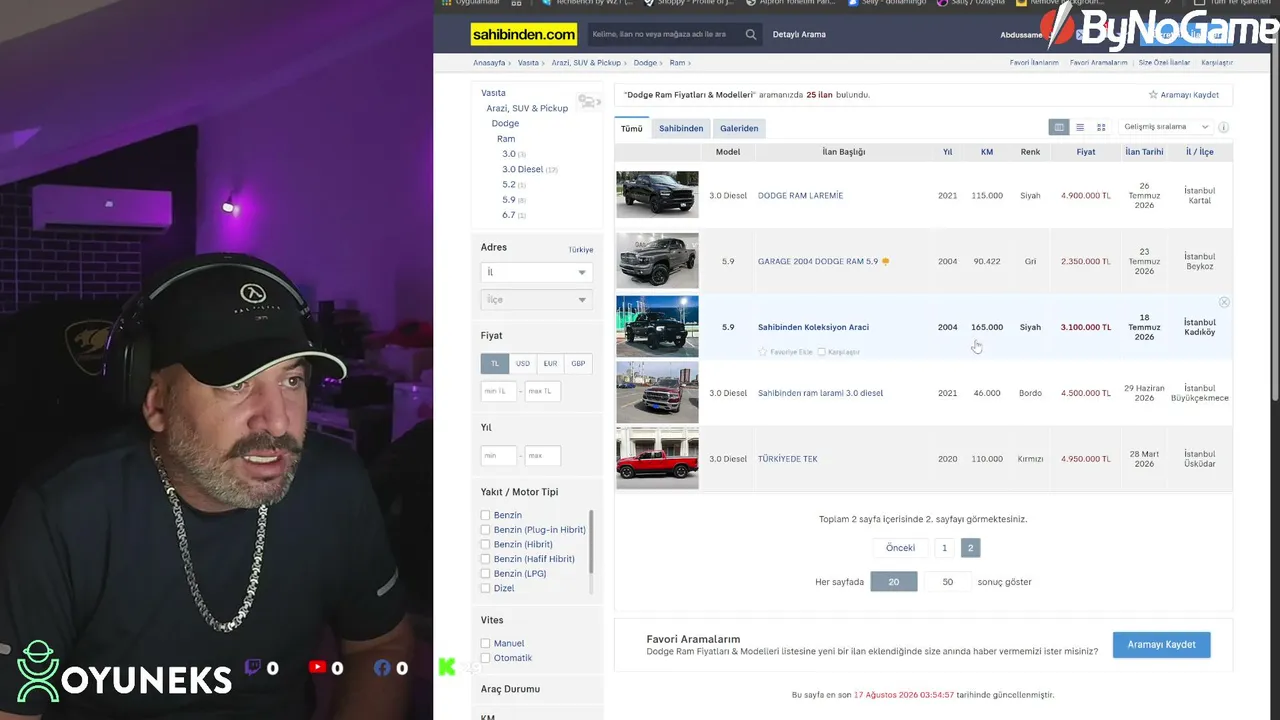Open Anasayfa in the breadcrumb

(x=489, y=63)
